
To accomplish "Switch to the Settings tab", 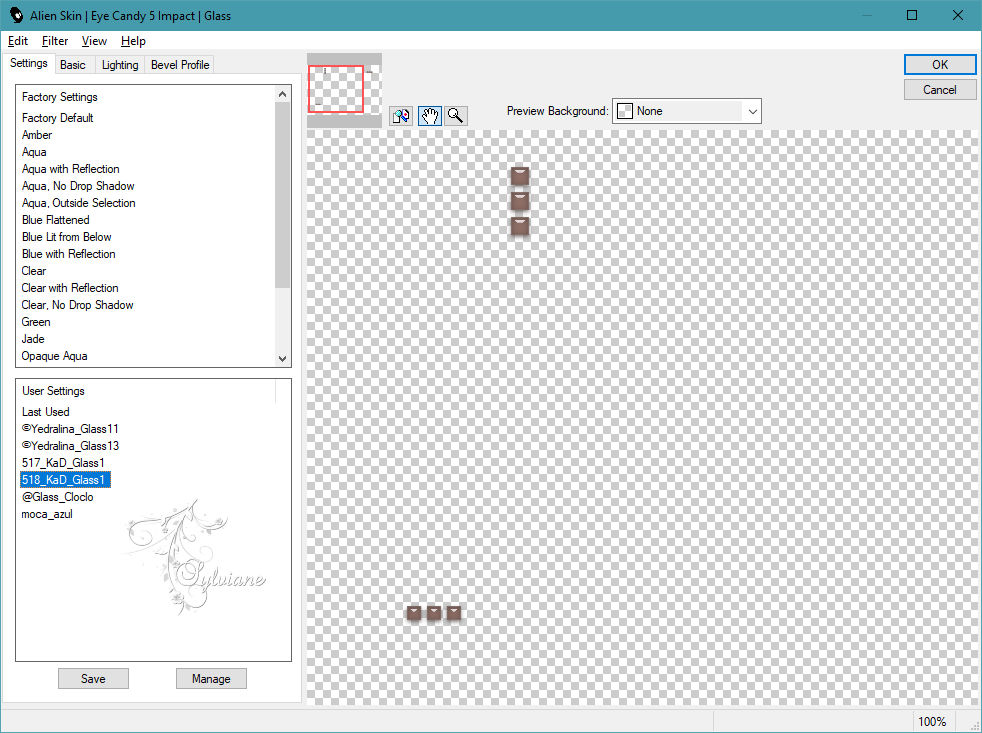I will pyautogui.click(x=29, y=63).
